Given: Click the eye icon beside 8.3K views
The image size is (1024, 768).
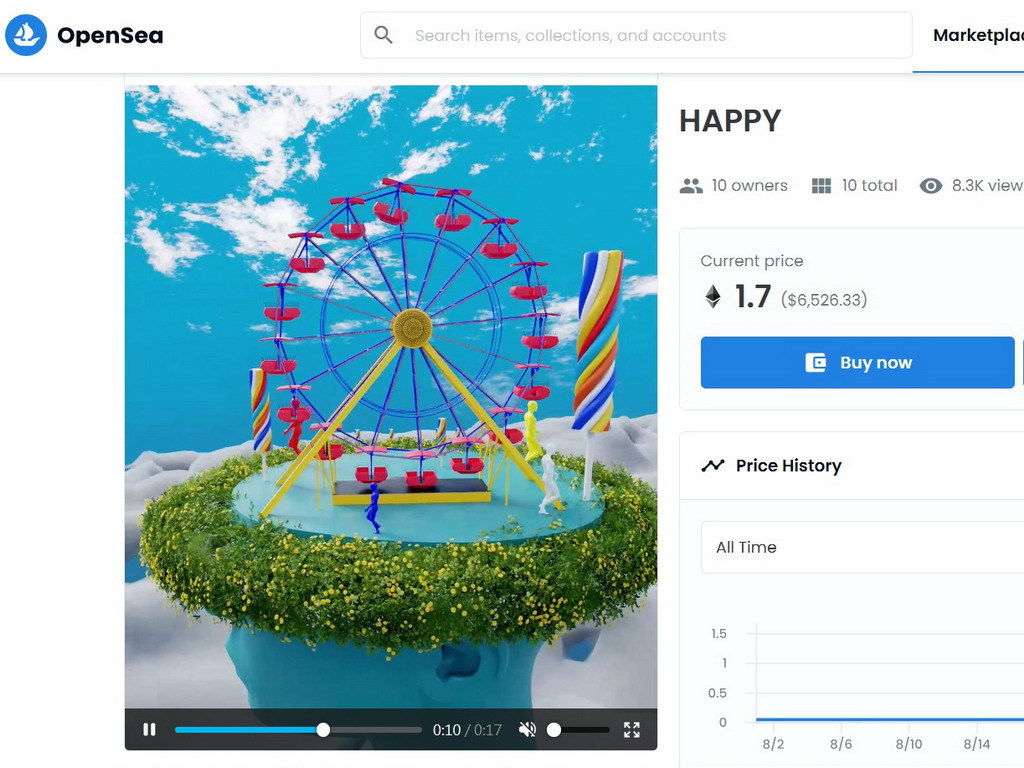Looking at the screenshot, I should coord(931,186).
